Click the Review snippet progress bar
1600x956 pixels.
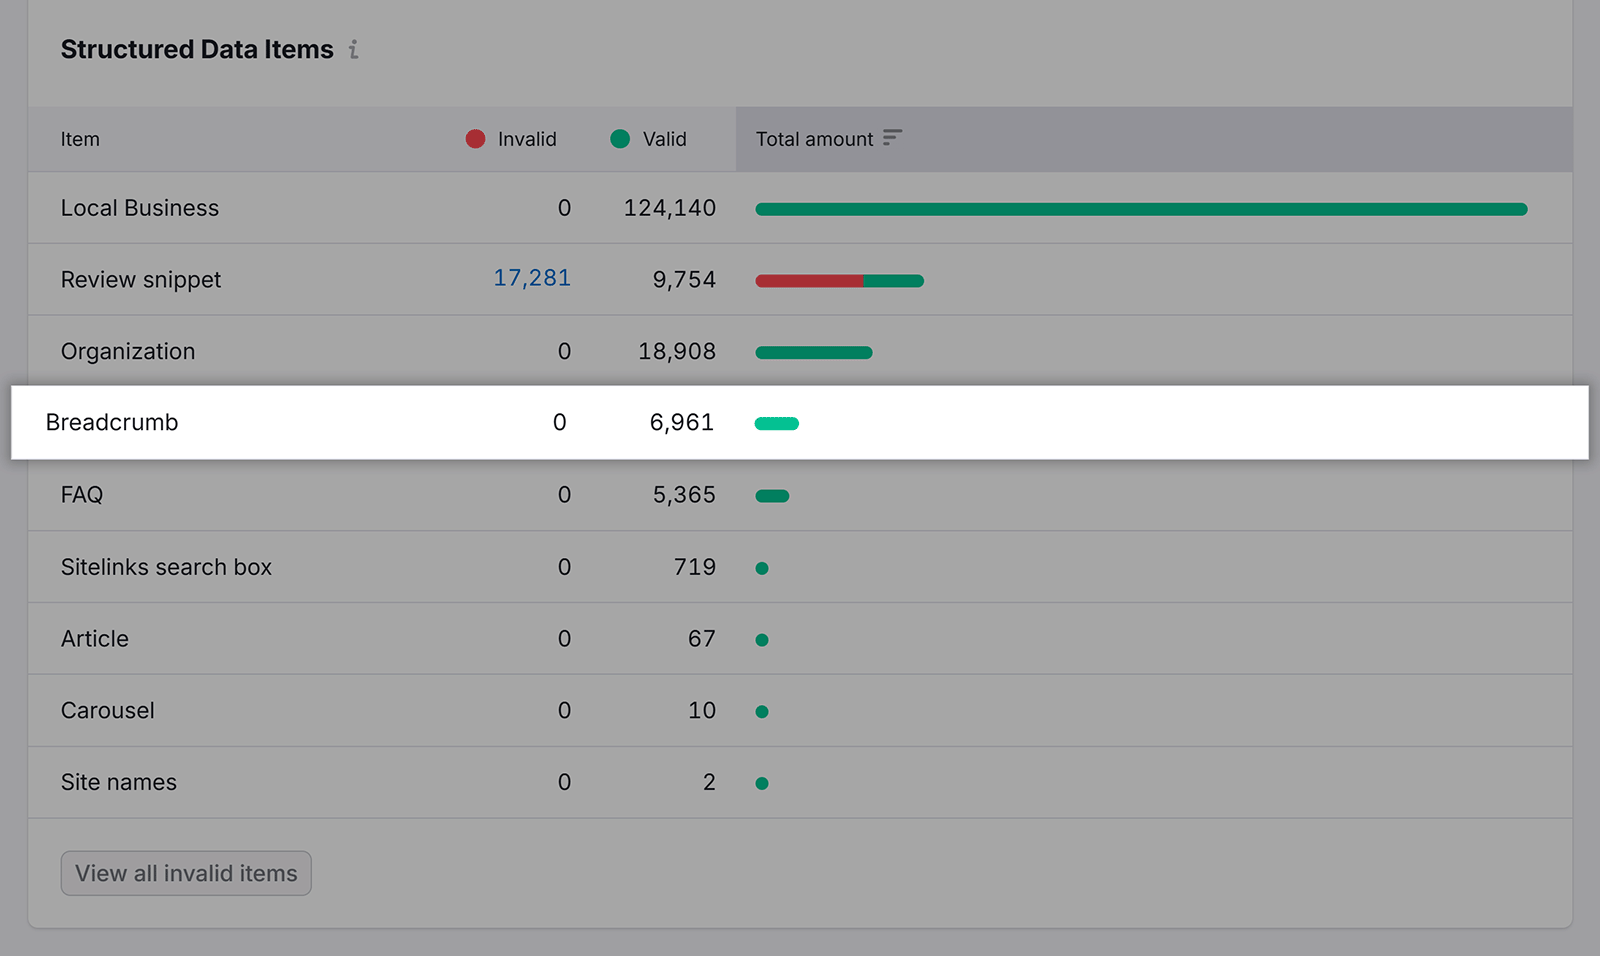coord(840,280)
